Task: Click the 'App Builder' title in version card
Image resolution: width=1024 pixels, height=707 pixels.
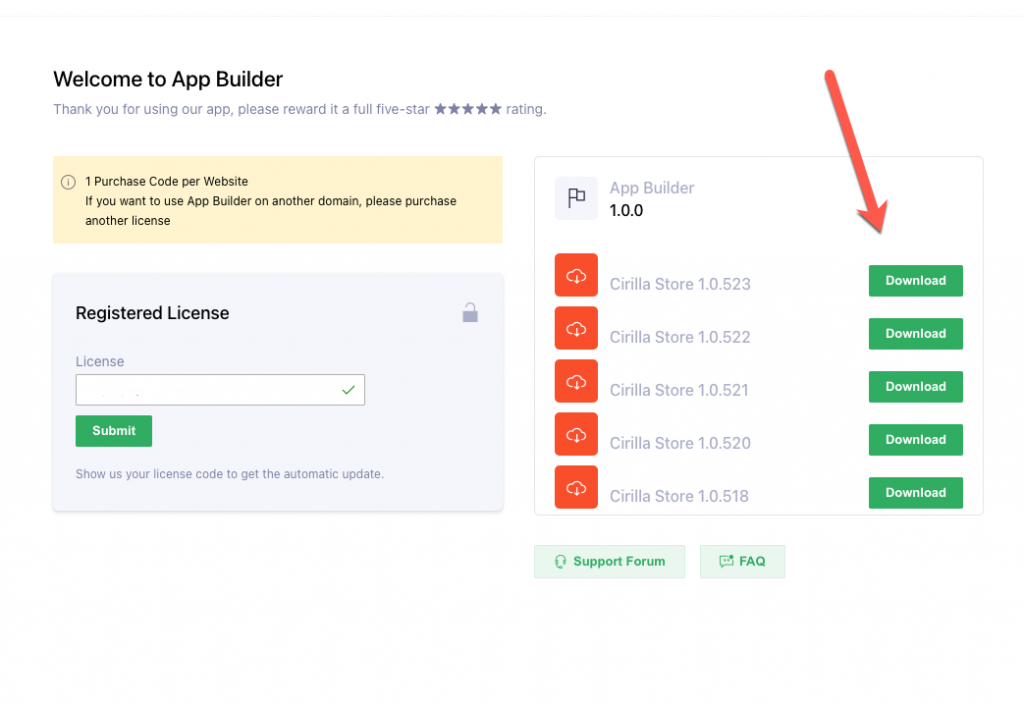Action: click(652, 188)
